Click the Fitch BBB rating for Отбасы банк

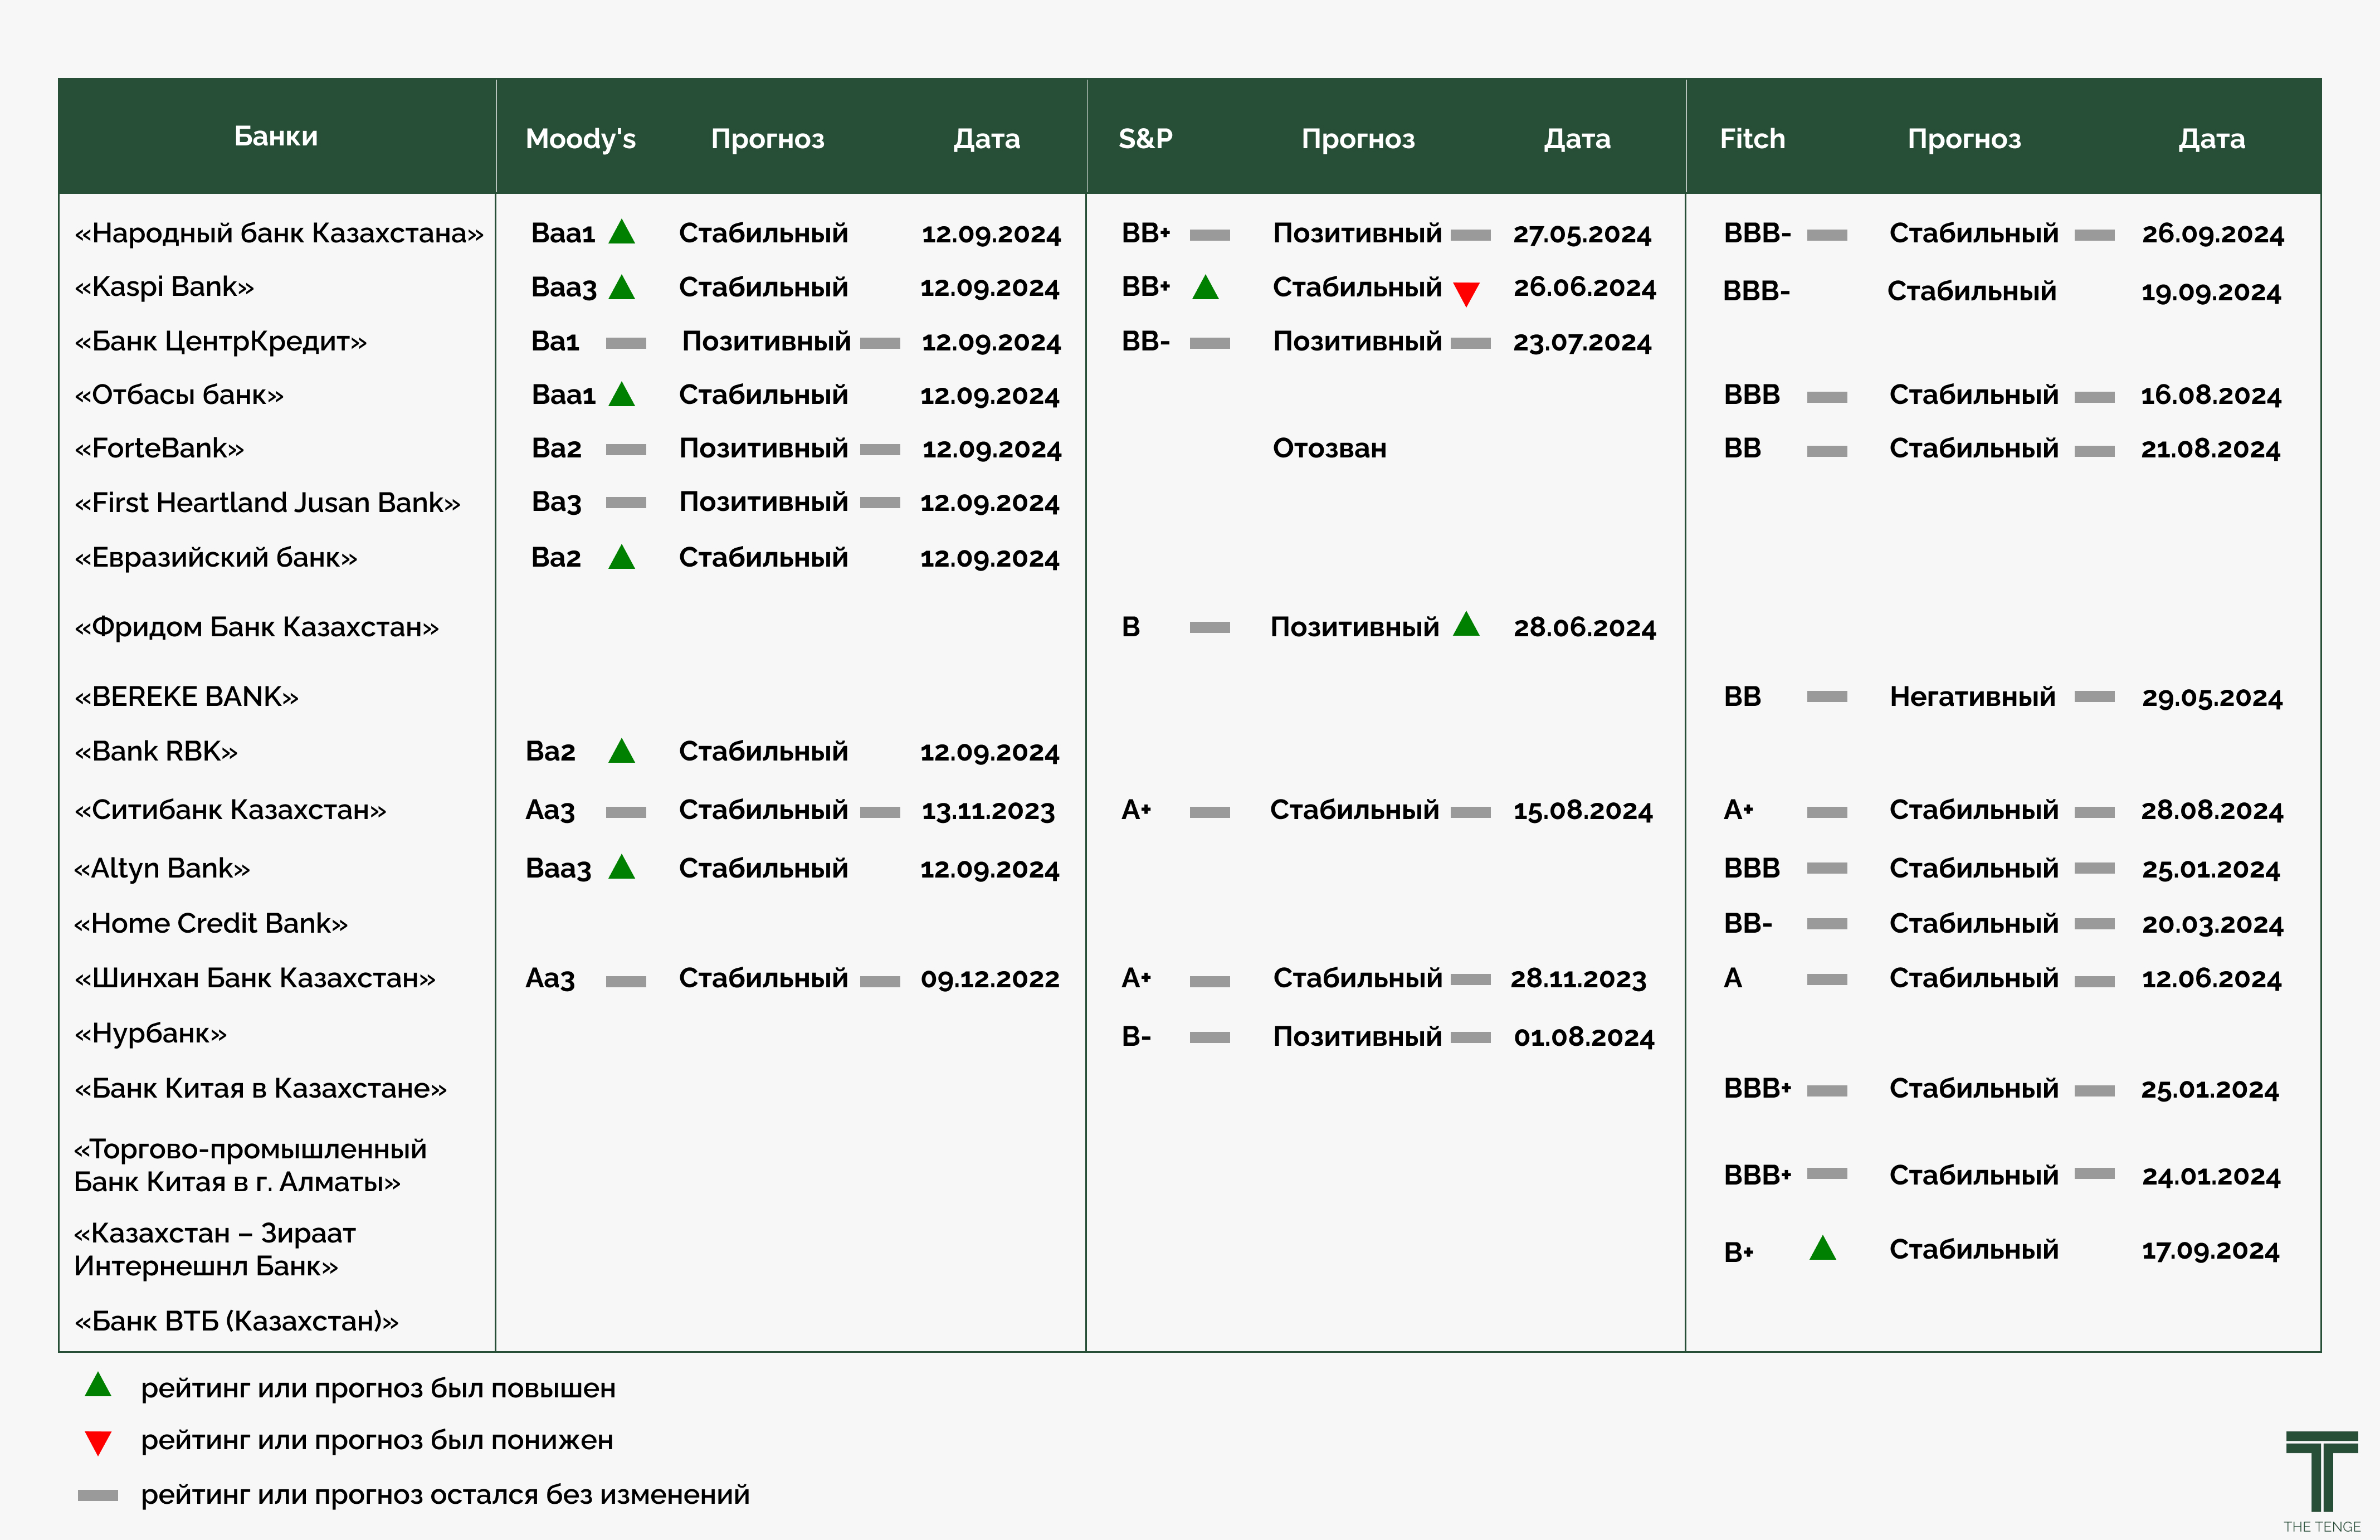pos(1751,394)
